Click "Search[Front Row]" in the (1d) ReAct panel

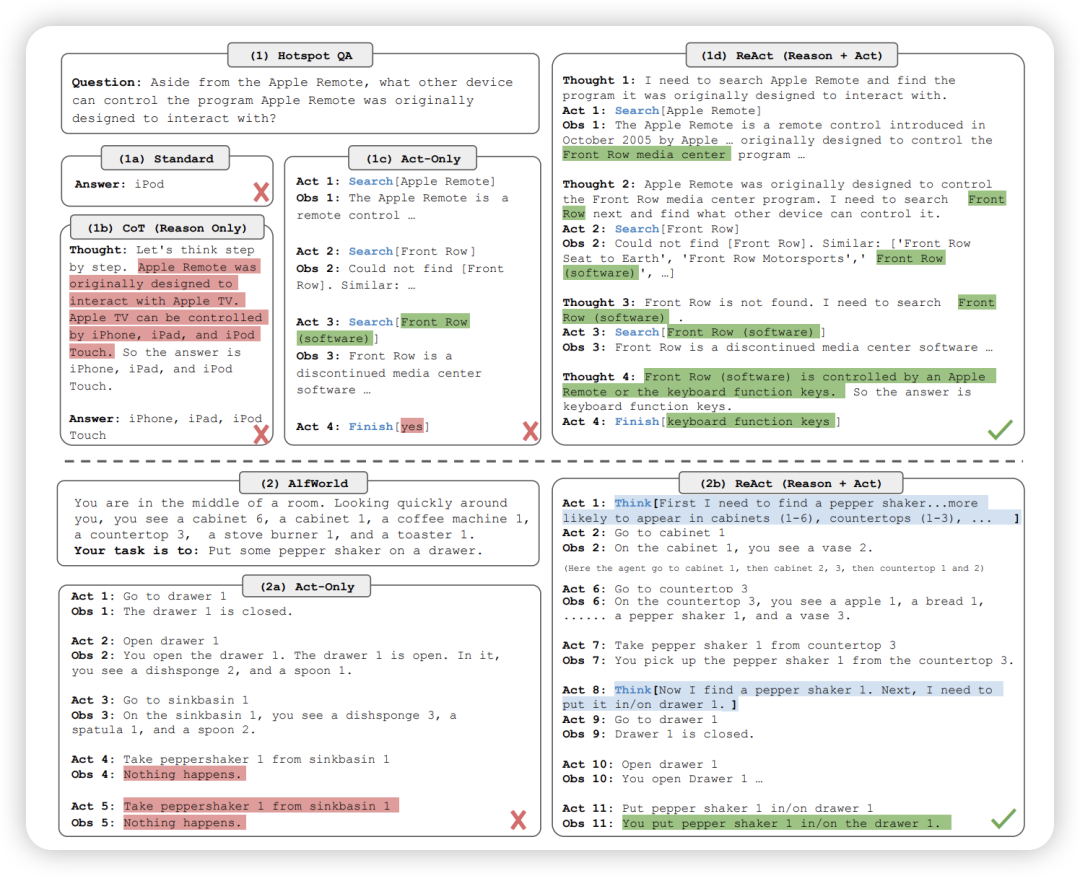click(677, 229)
